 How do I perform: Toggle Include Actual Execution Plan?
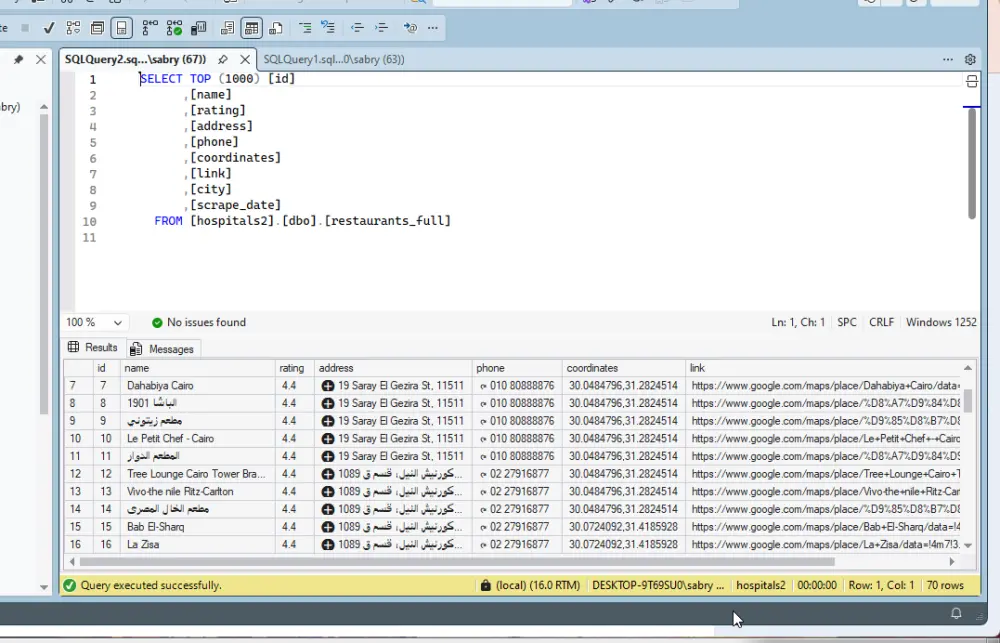[150, 28]
